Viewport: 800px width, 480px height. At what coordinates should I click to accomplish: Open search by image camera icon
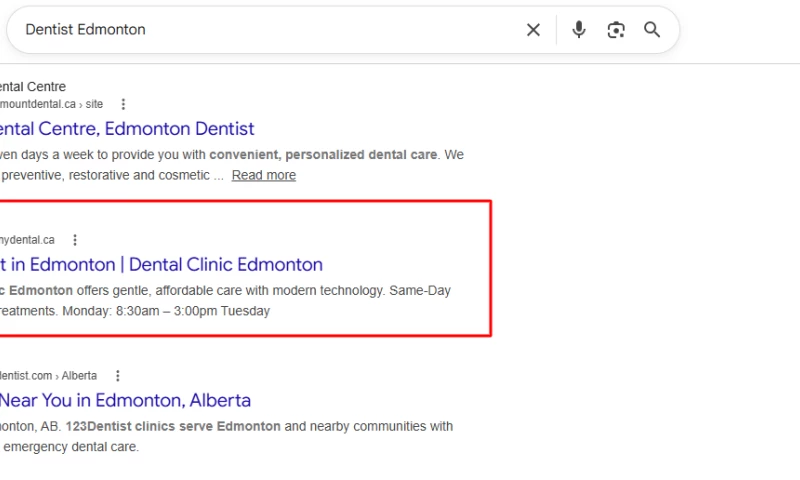(x=616, y=30)
